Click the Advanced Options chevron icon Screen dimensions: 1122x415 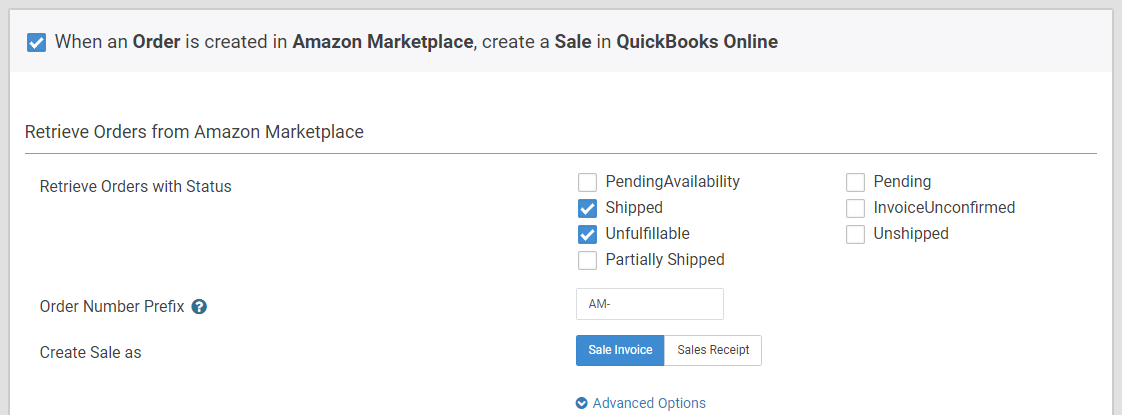coord(582,404)
